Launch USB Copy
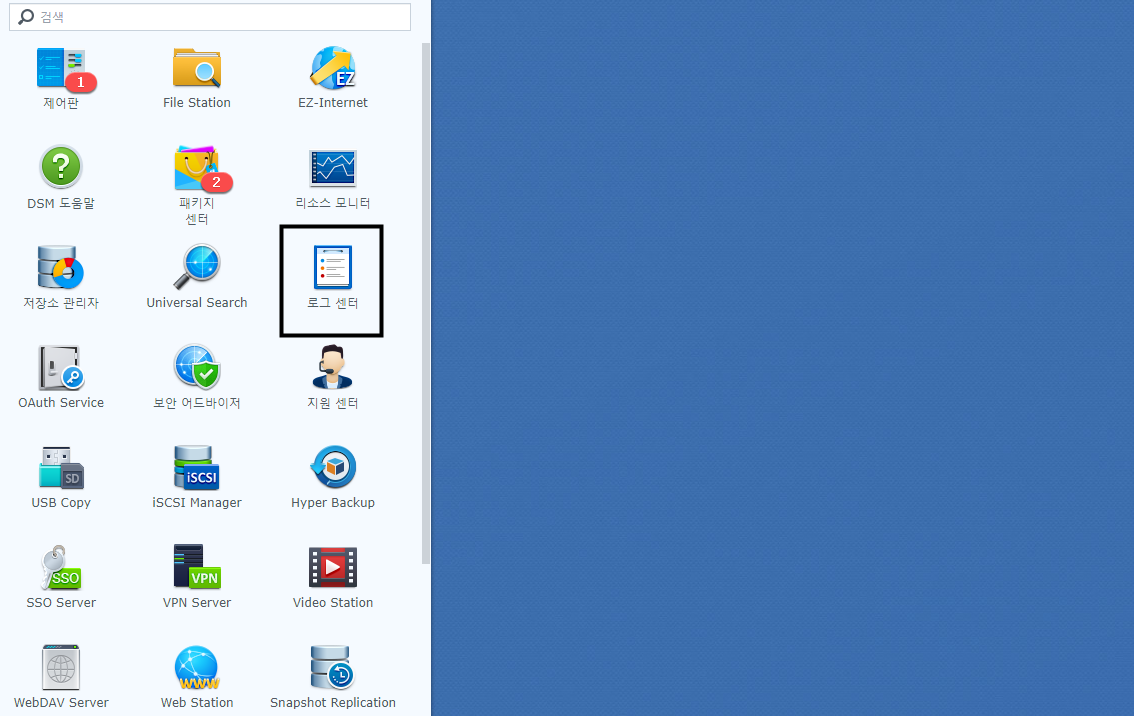This screenshot has width=1134, height=716. [61, 467]
